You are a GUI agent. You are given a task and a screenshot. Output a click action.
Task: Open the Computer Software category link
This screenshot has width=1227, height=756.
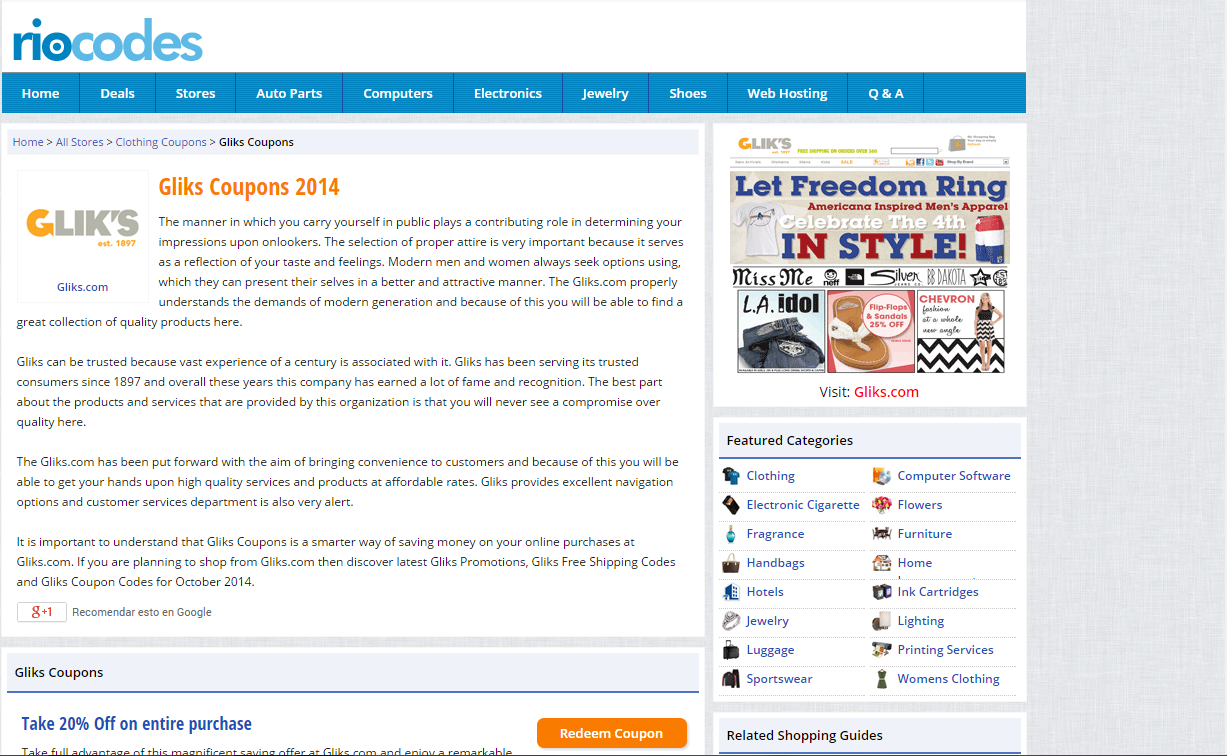point(954,476)
